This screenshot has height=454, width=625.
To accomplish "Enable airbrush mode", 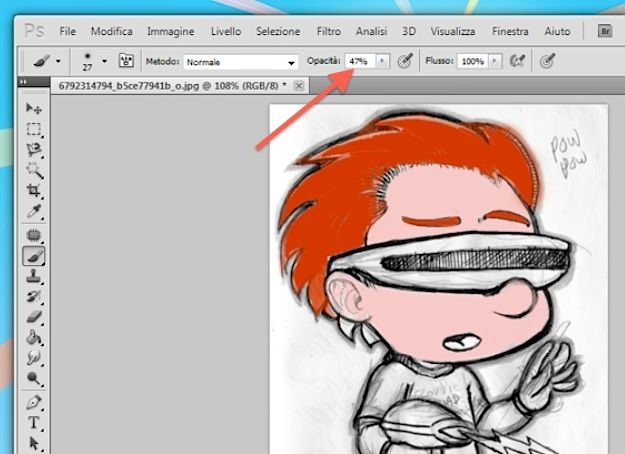I will (517, 61).
